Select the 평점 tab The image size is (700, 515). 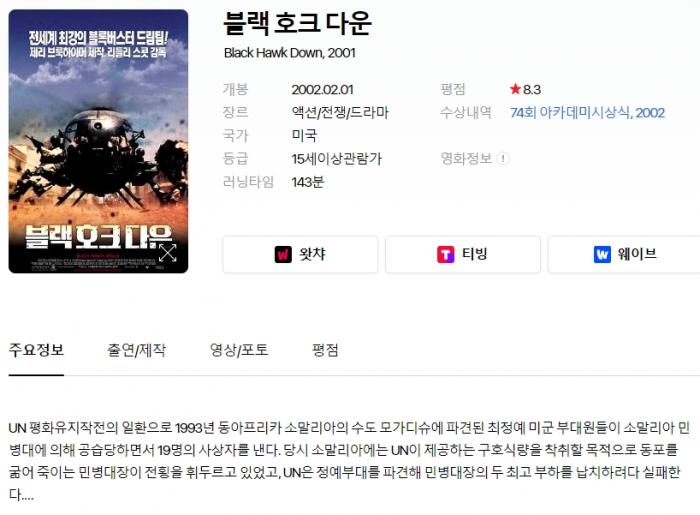325,350
